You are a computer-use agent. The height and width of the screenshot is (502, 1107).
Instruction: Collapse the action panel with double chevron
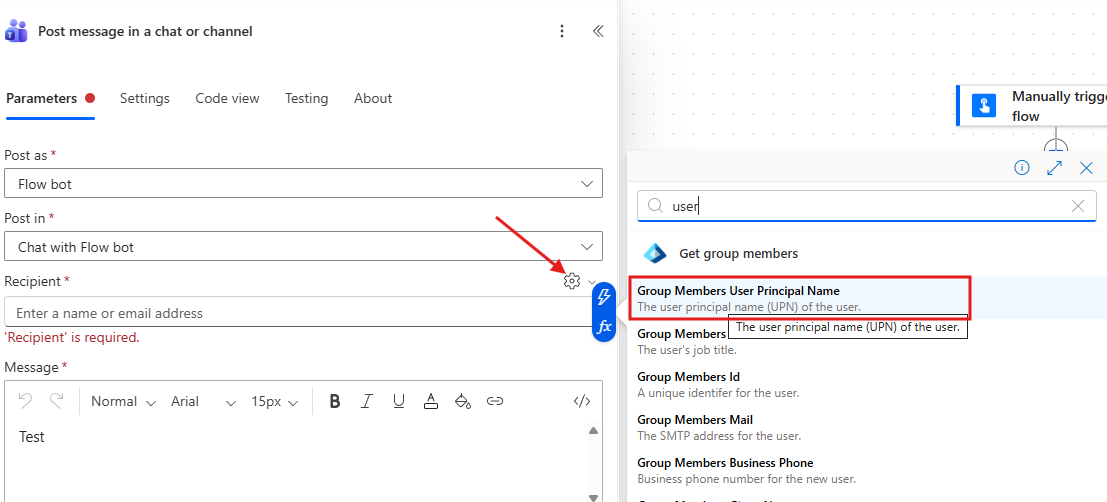click(598, 31)
